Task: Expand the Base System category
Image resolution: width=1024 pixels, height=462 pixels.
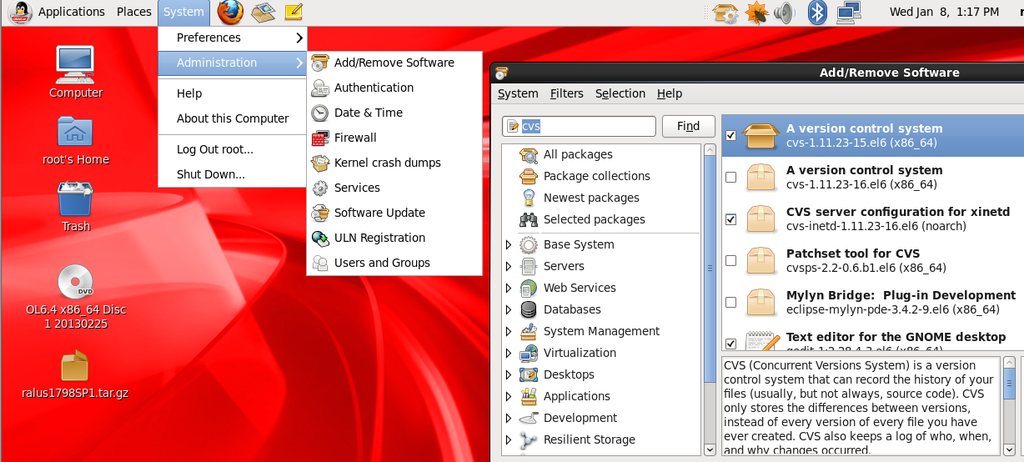Action: click(508, 245)
